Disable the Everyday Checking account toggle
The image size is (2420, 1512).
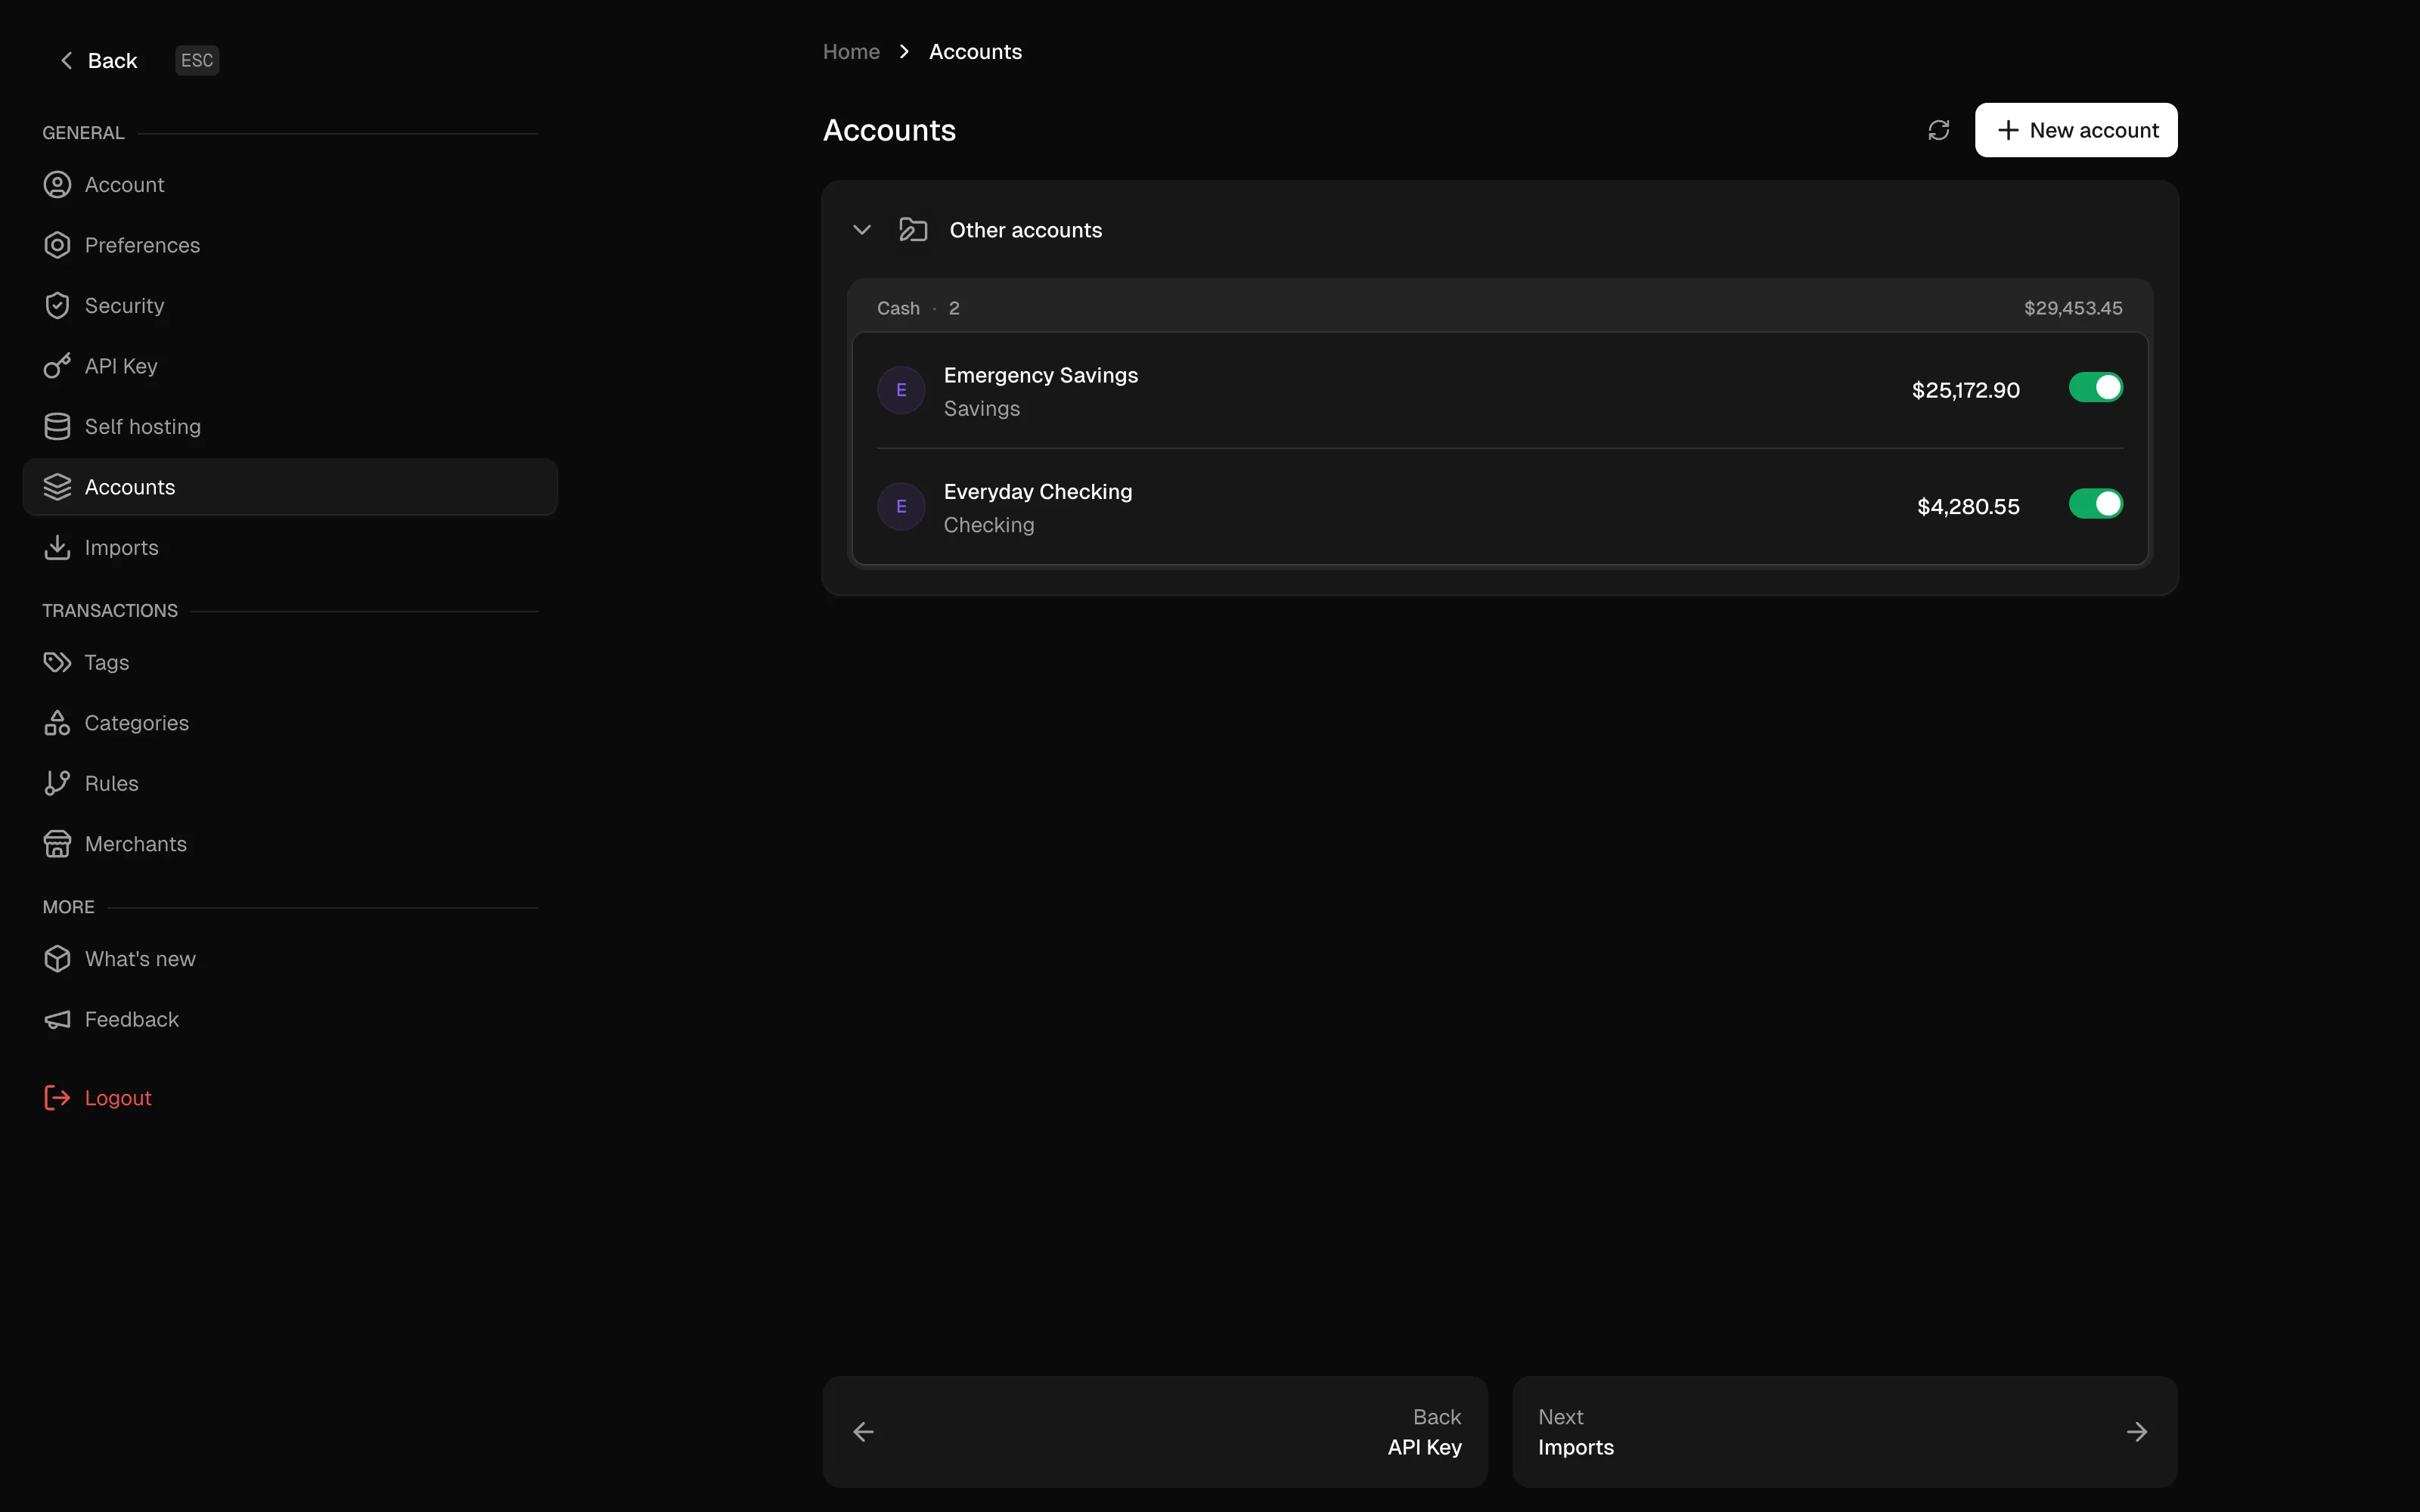[x=2096, y=504]
